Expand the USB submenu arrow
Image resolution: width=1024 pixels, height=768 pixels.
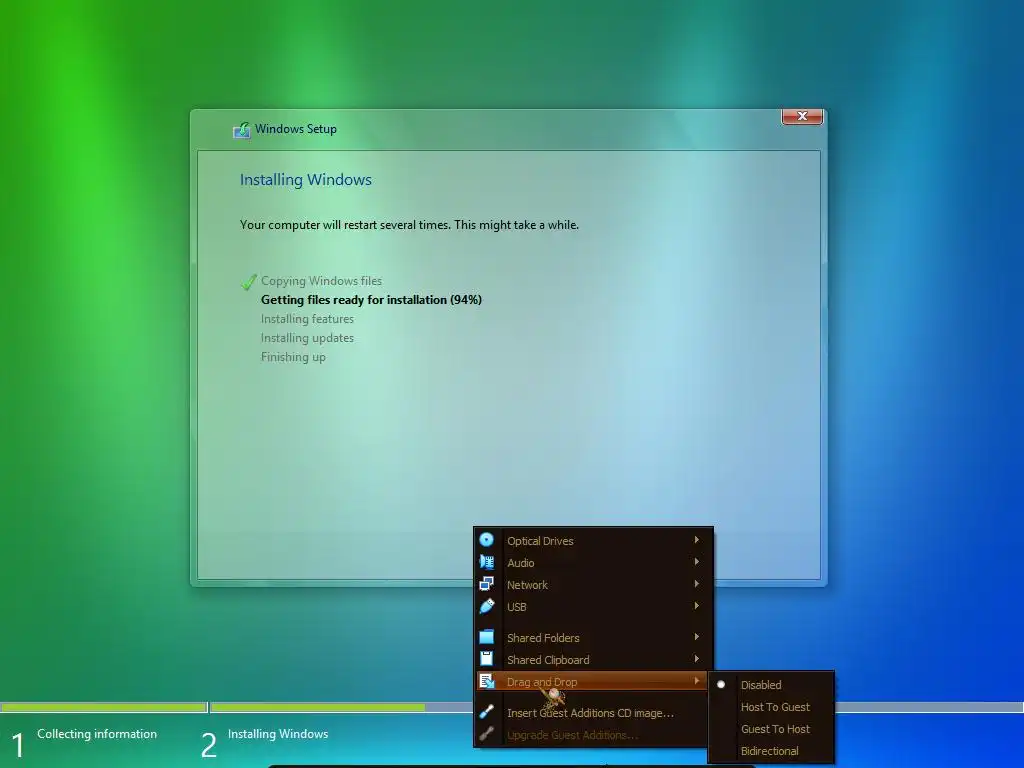[x=697, y=606]
